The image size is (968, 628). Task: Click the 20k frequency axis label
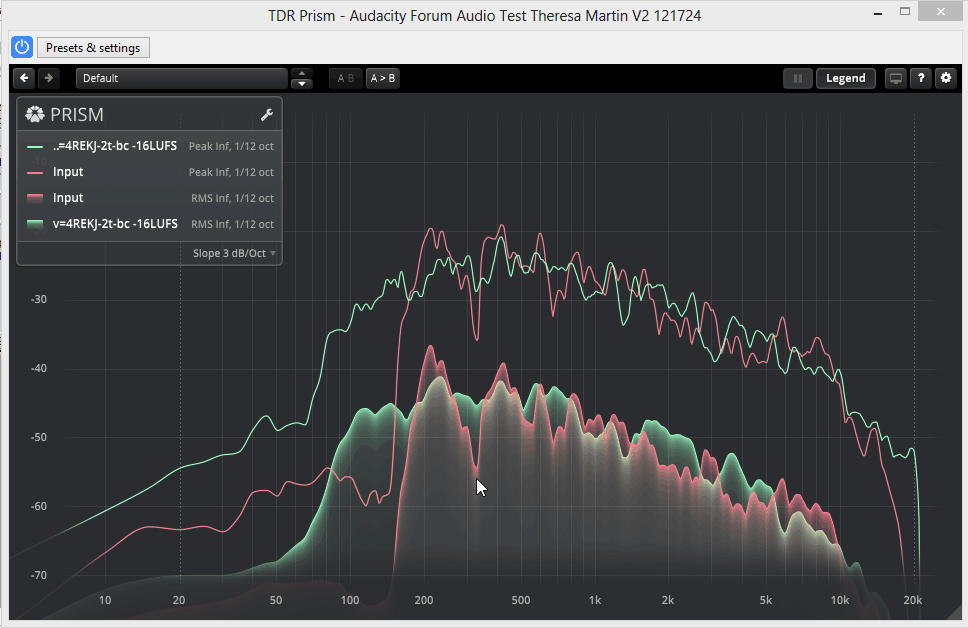coord(912,600)
